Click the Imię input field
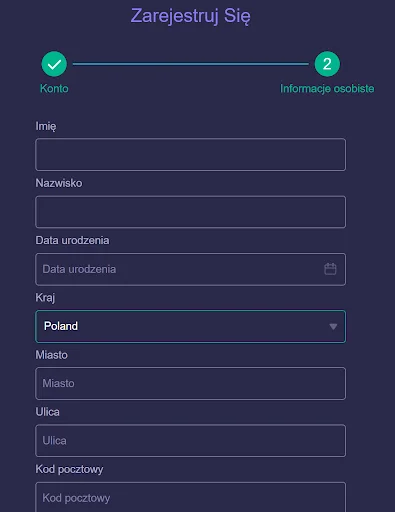Viewport: 395px width, 512px height. [x=190, y=155]
